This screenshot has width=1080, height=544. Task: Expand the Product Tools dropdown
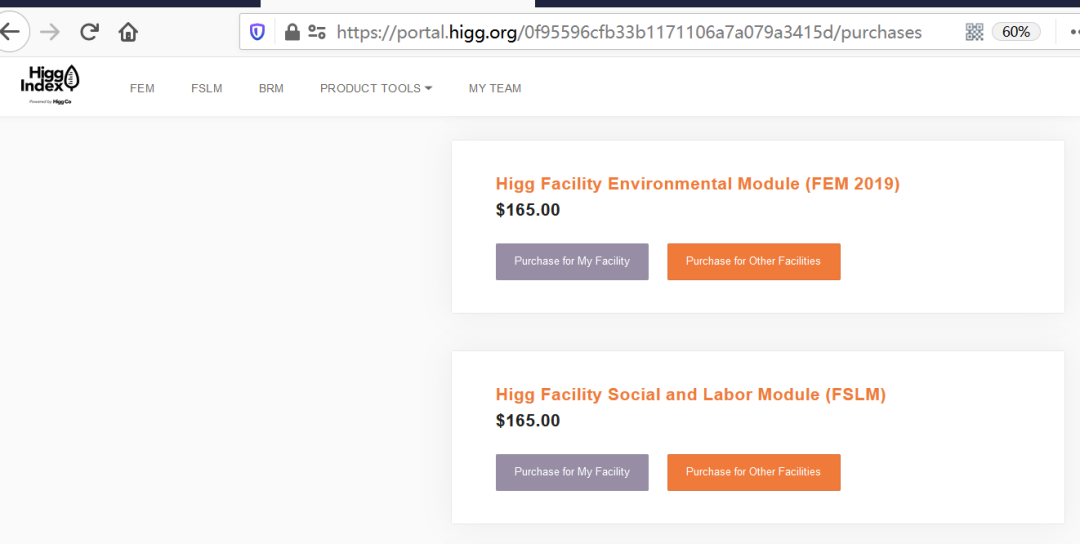click(376, 88)
